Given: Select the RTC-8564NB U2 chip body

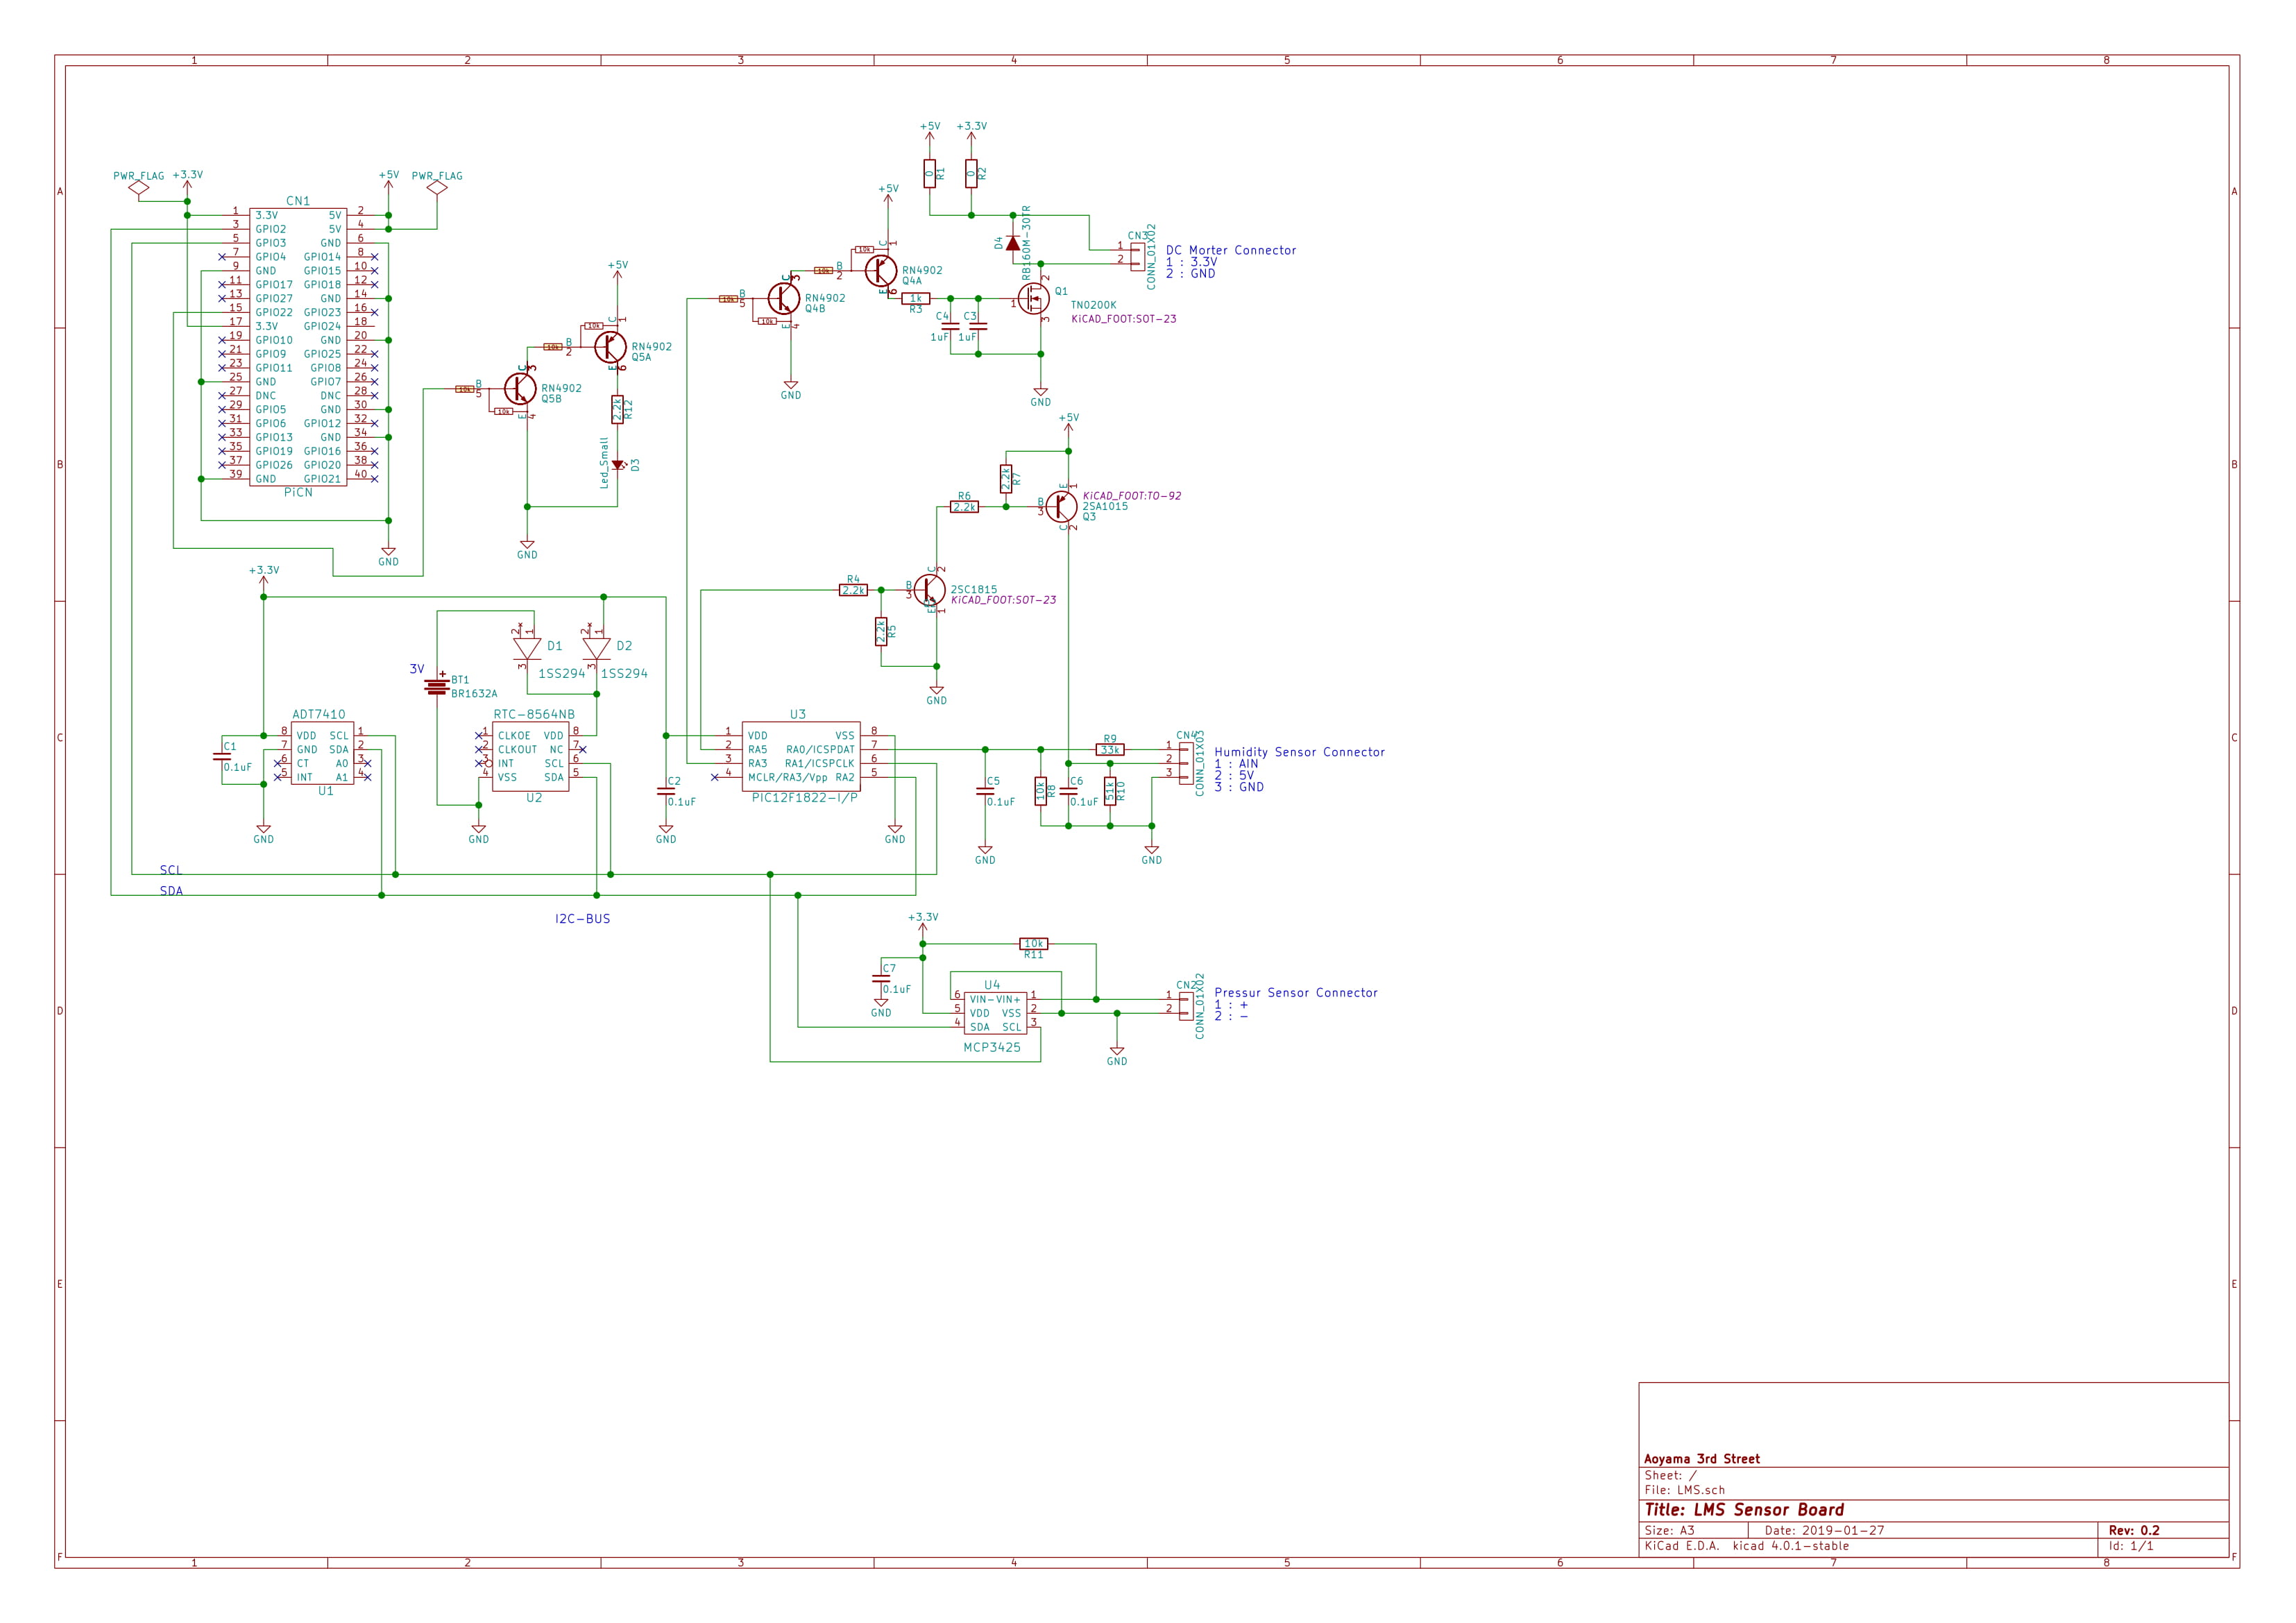Looking at the screenshot, I should 530,756.
